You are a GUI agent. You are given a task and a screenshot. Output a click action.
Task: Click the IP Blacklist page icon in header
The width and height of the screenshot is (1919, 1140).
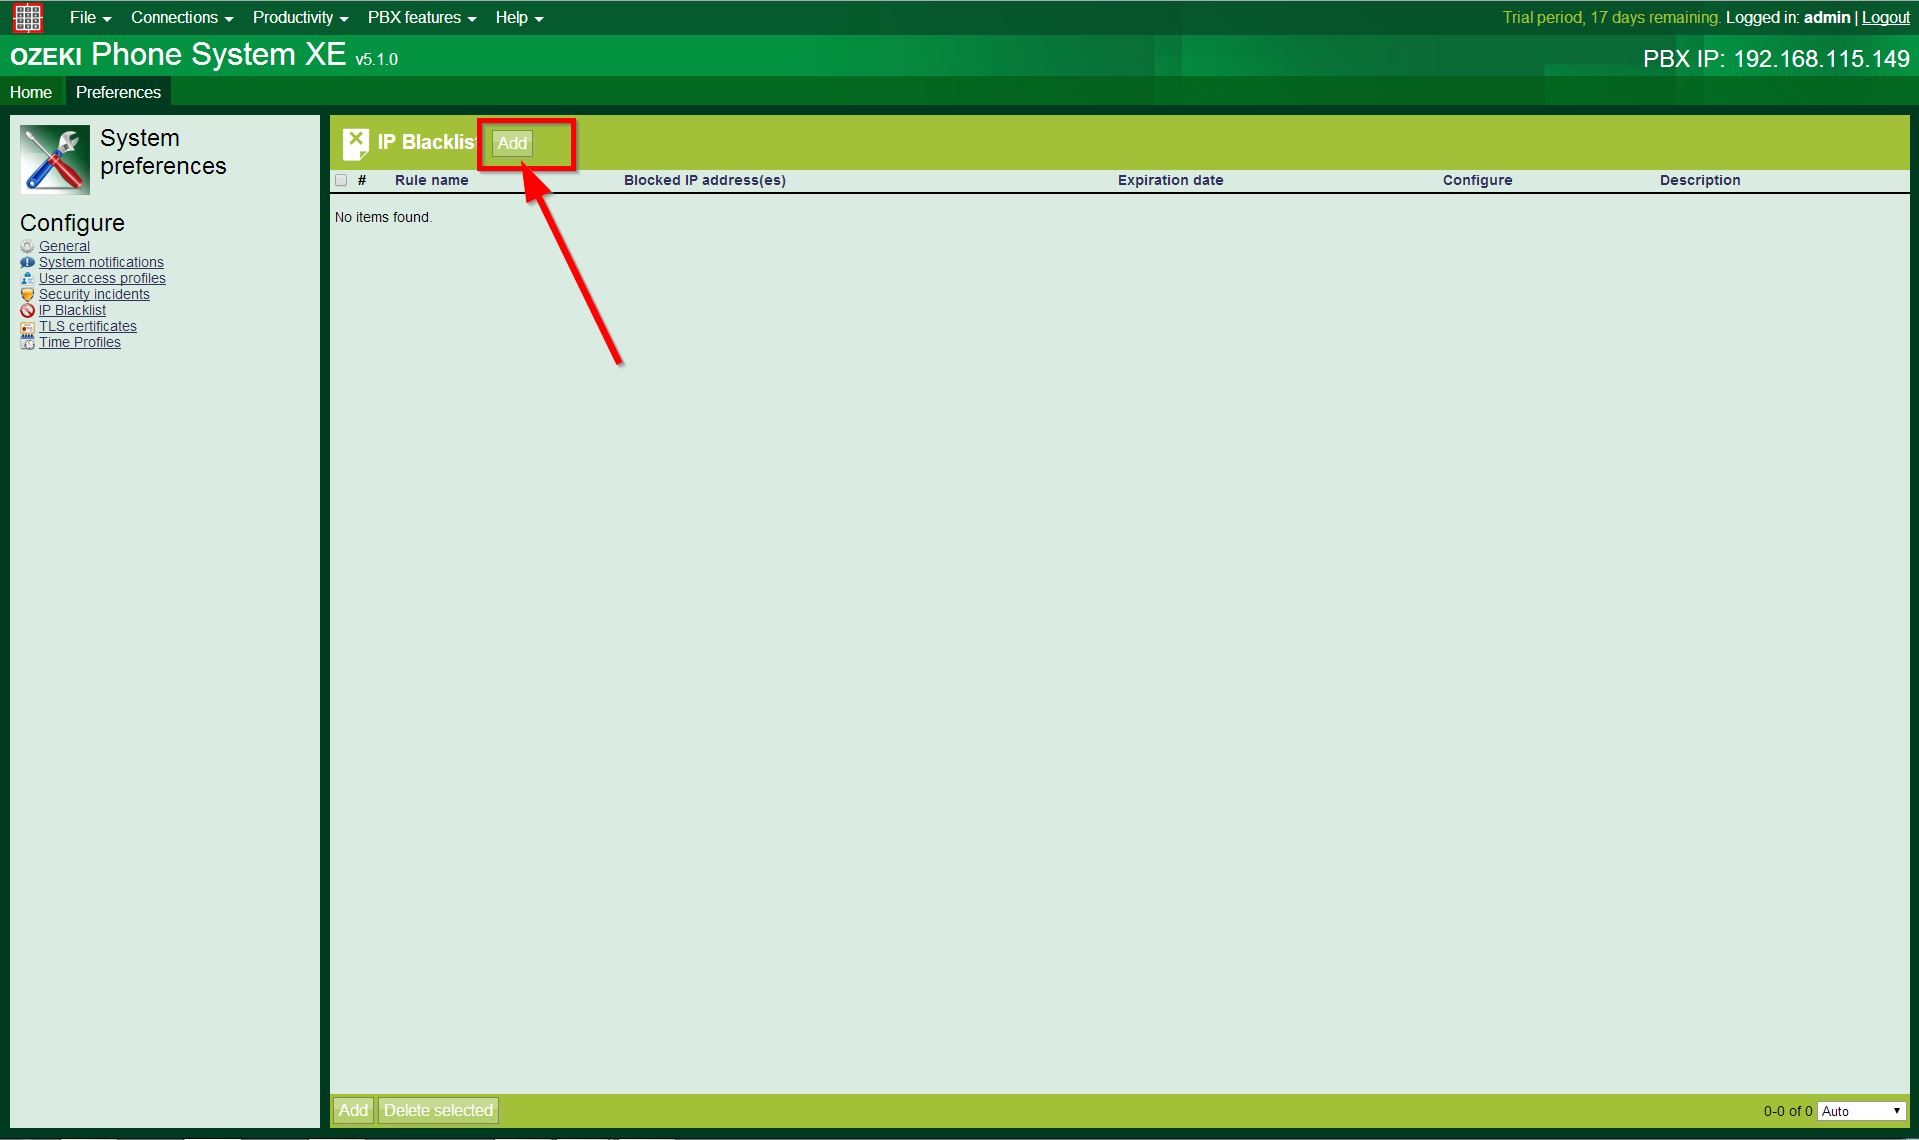tap(355, 144)
